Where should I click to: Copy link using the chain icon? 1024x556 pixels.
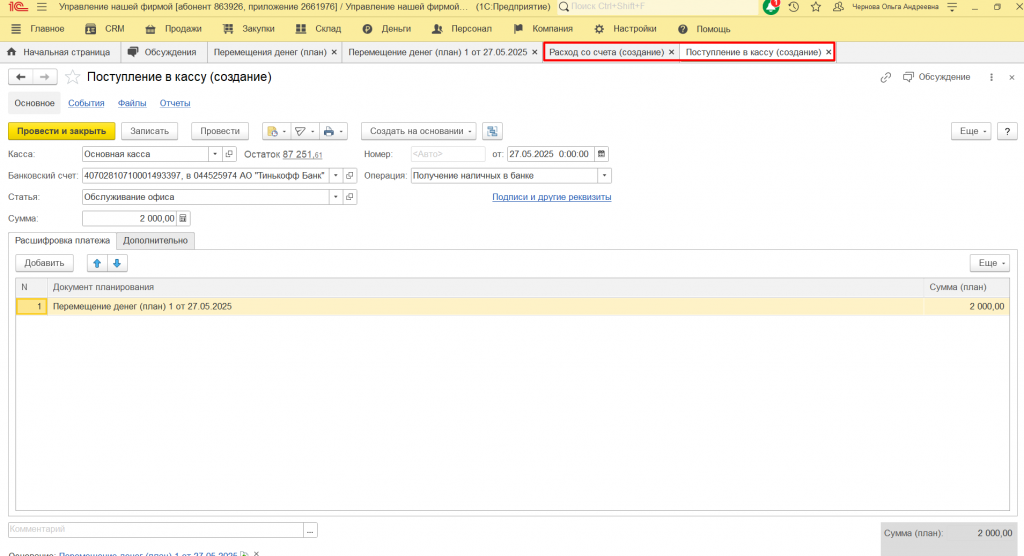[886, 77]
